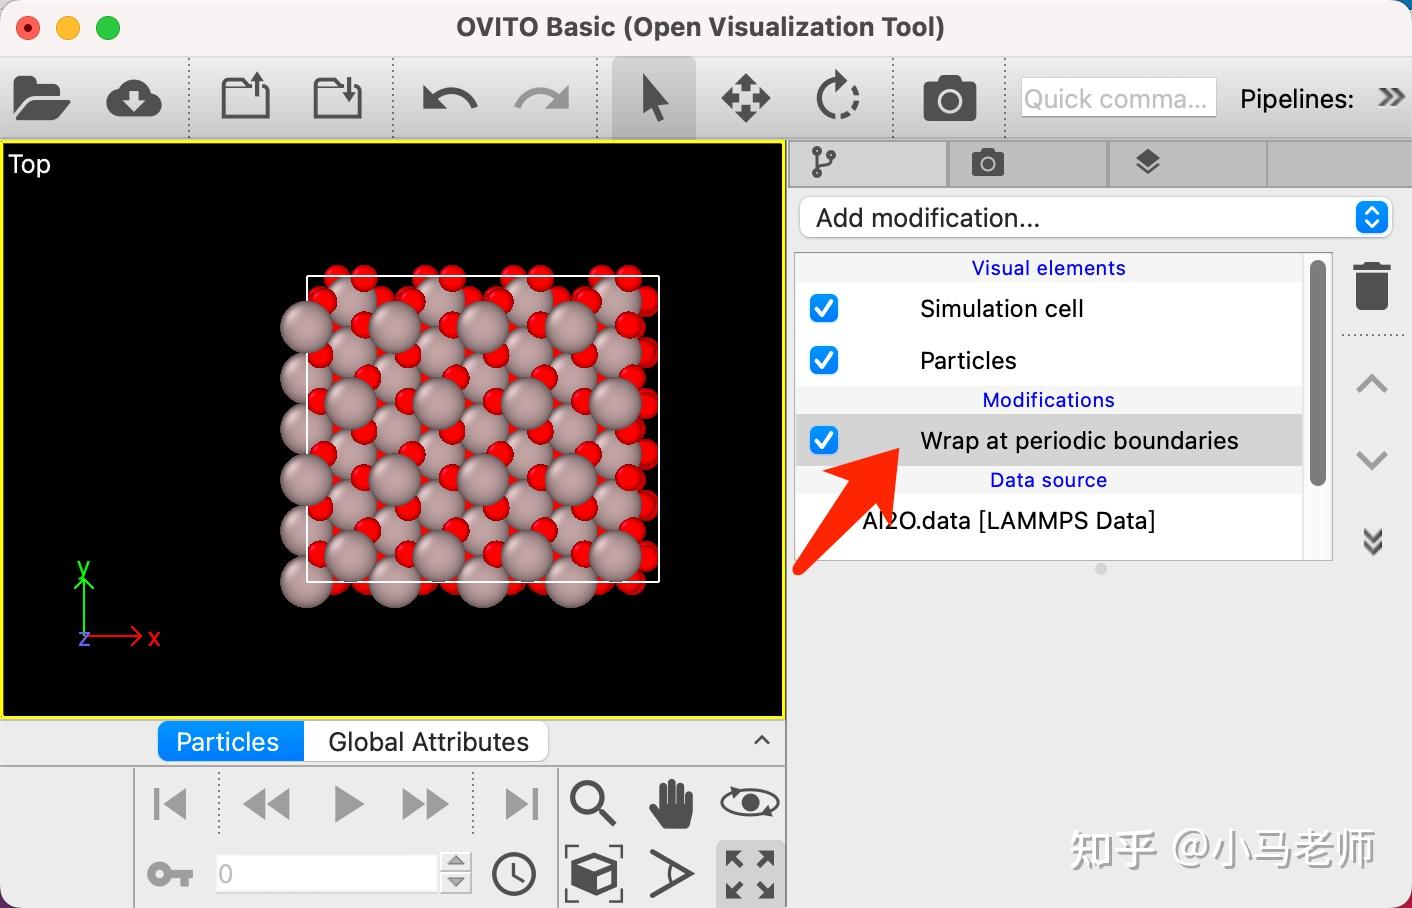Delete selected modifier with trash button

pyautogui.click(x=1371, y=285)
